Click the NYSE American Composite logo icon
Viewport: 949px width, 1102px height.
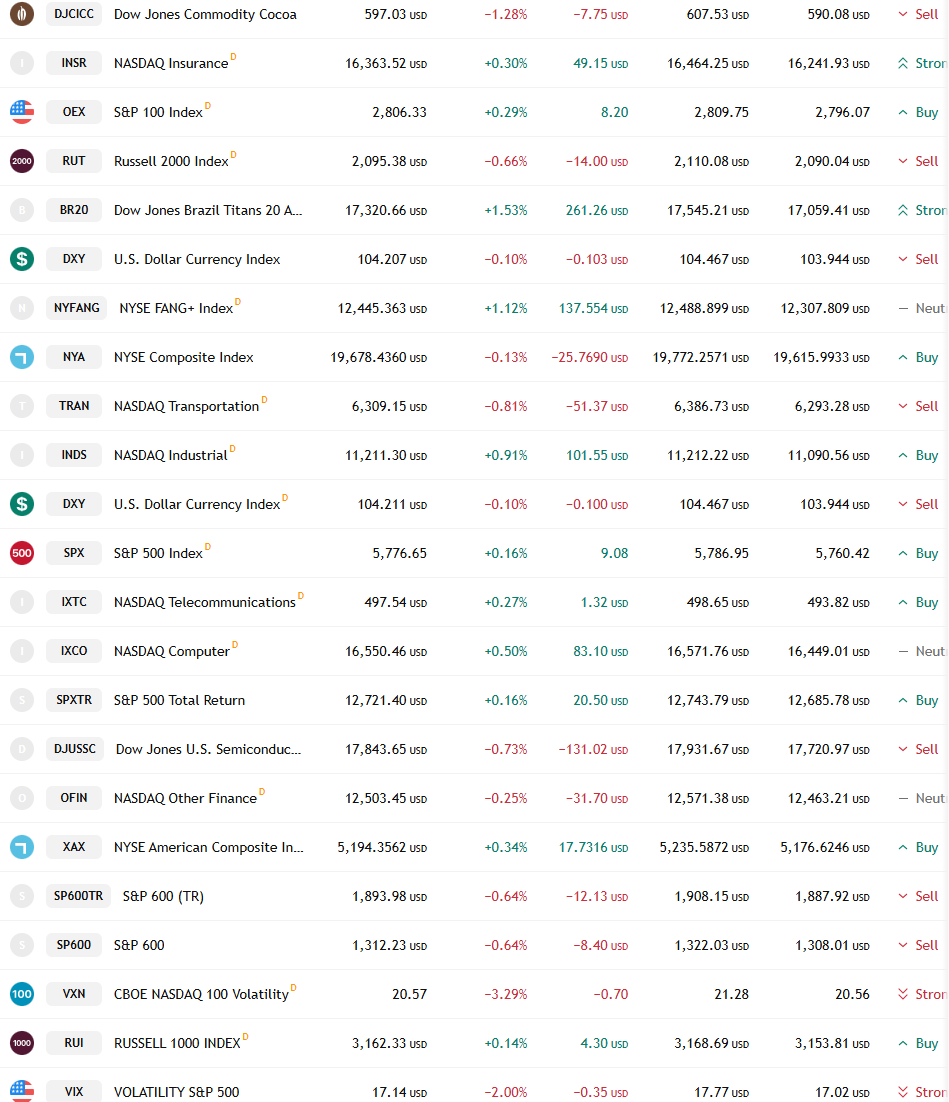coord(22,847)
